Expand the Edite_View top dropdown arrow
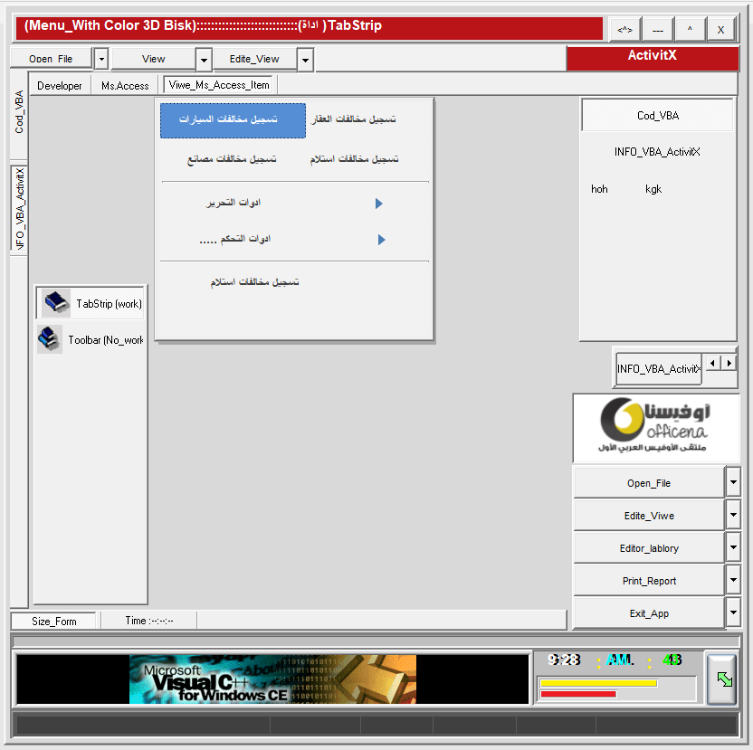 tap(305, 60)
